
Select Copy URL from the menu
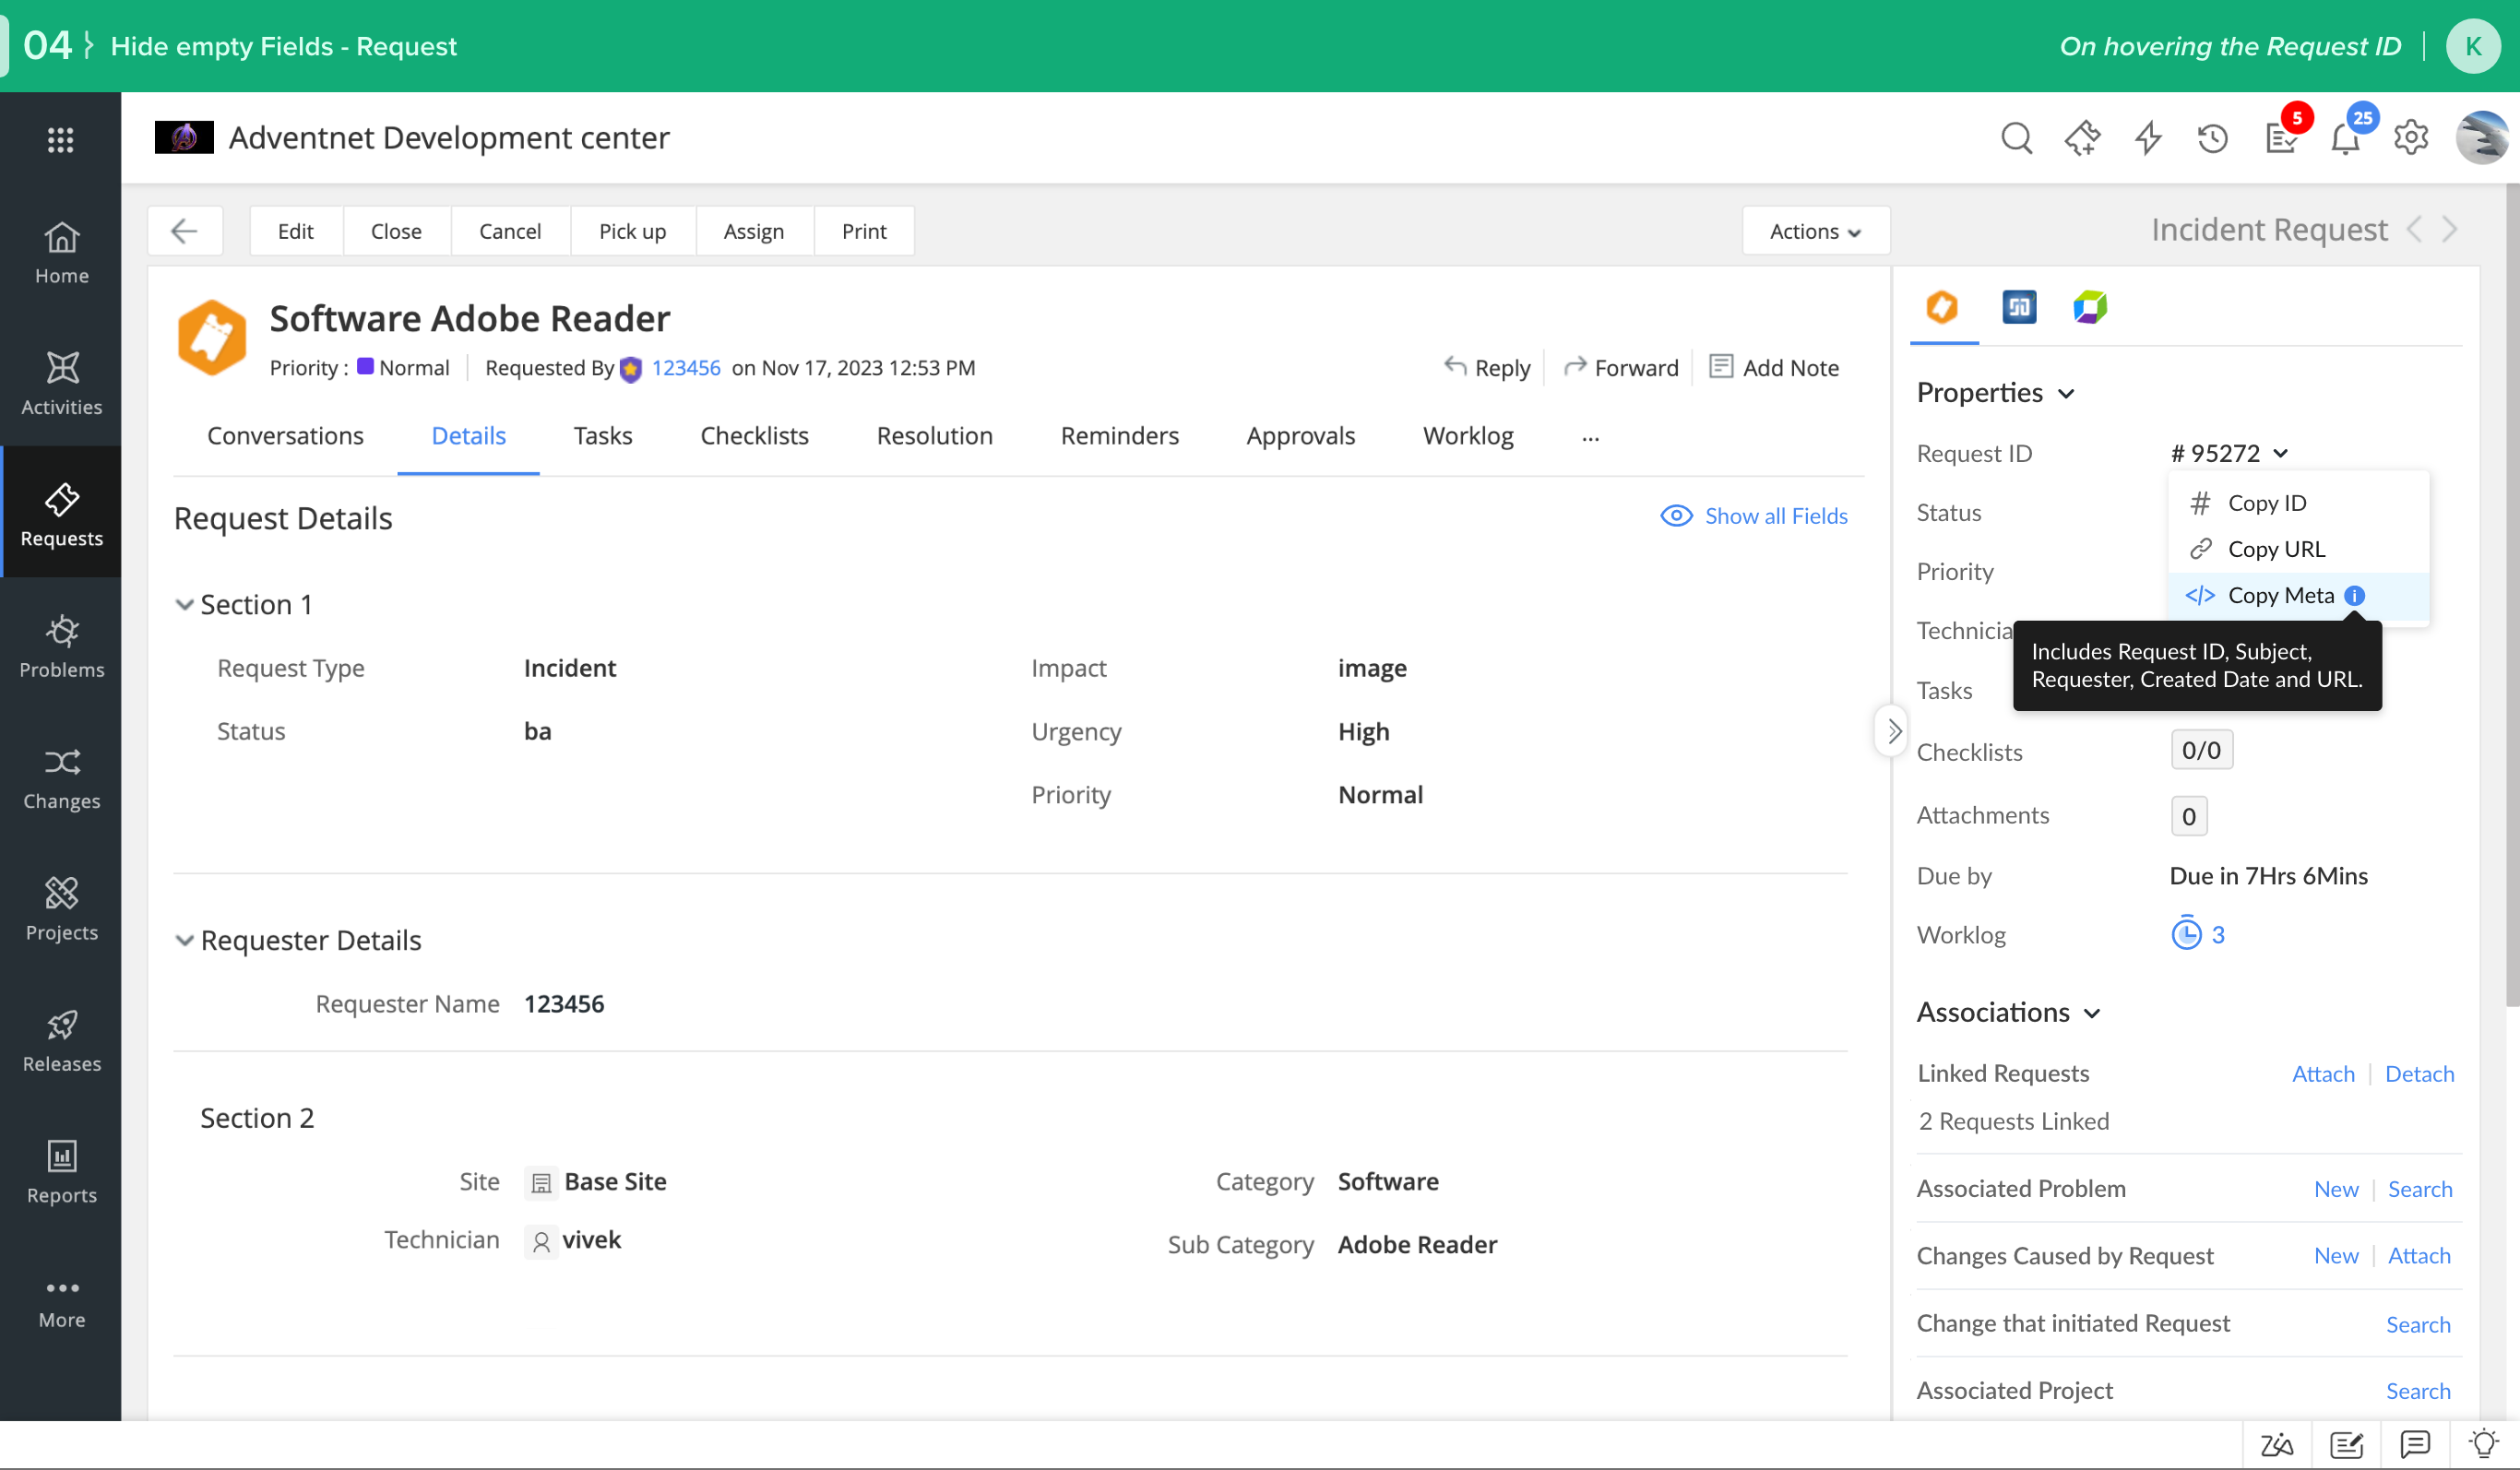2276,549
